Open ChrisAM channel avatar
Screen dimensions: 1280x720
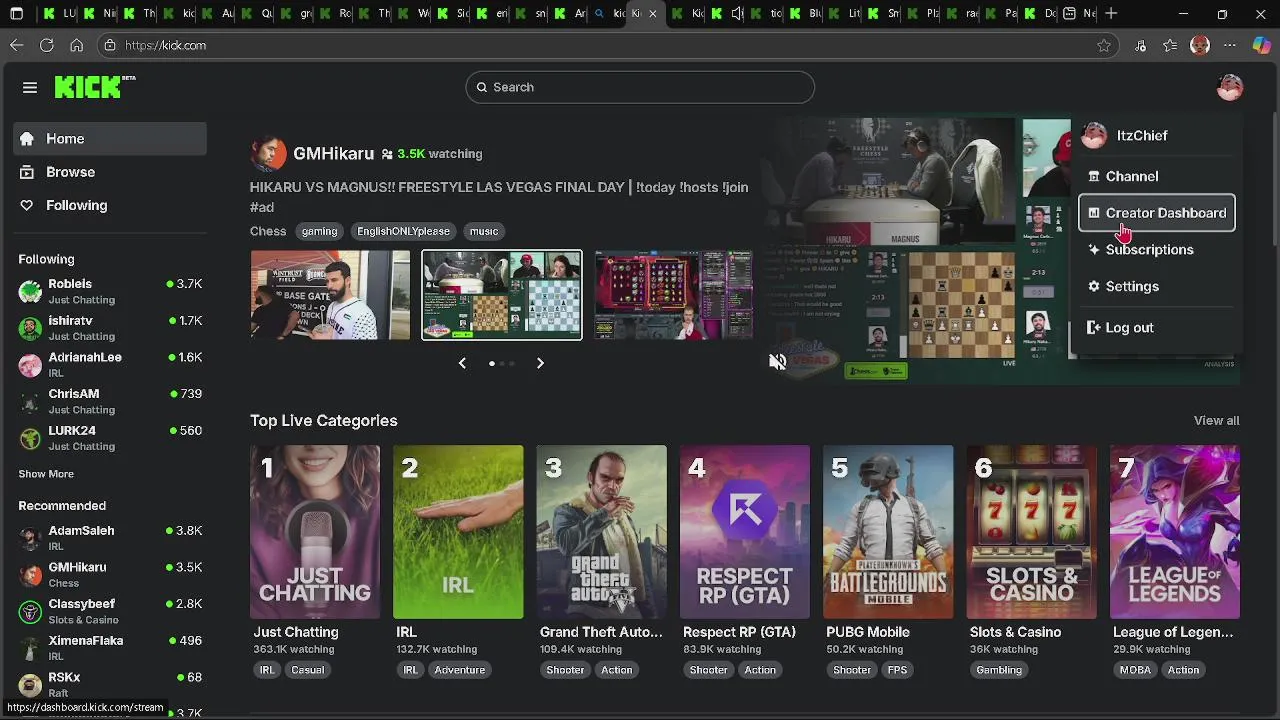pyautogui.click(x=30, y=401)
